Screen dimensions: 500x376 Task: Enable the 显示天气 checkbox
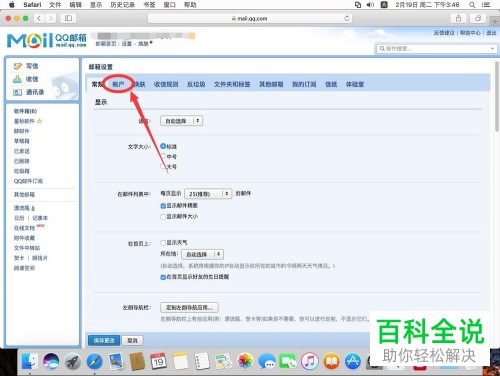pyautogui.click(x=163, y=243)
